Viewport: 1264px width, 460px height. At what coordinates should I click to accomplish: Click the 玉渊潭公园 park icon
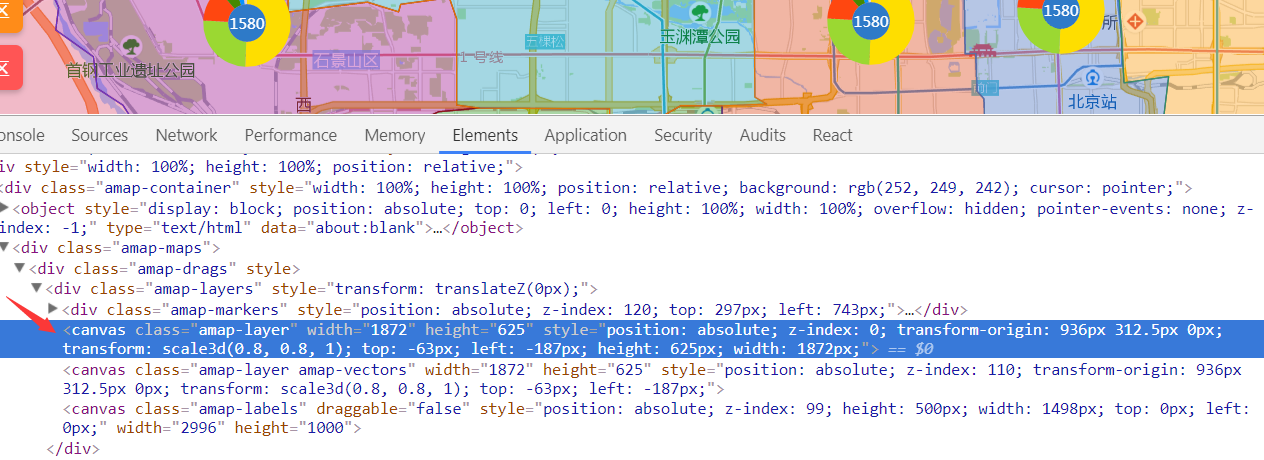pos(700,12)
